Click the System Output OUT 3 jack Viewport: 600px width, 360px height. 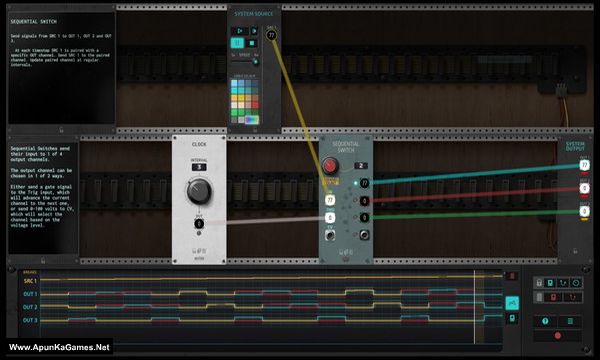584,211
